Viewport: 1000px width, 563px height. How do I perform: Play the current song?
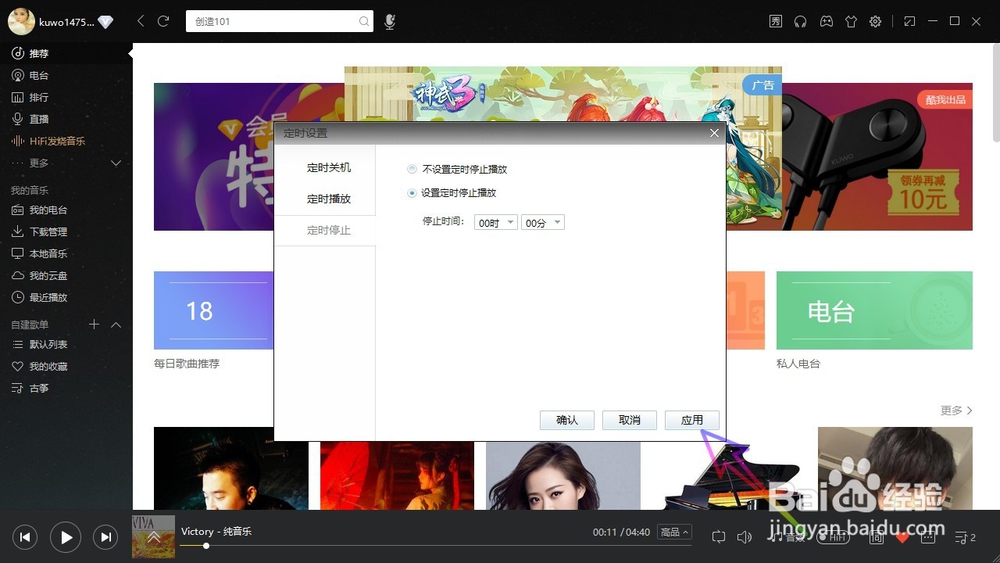point(66,537)
